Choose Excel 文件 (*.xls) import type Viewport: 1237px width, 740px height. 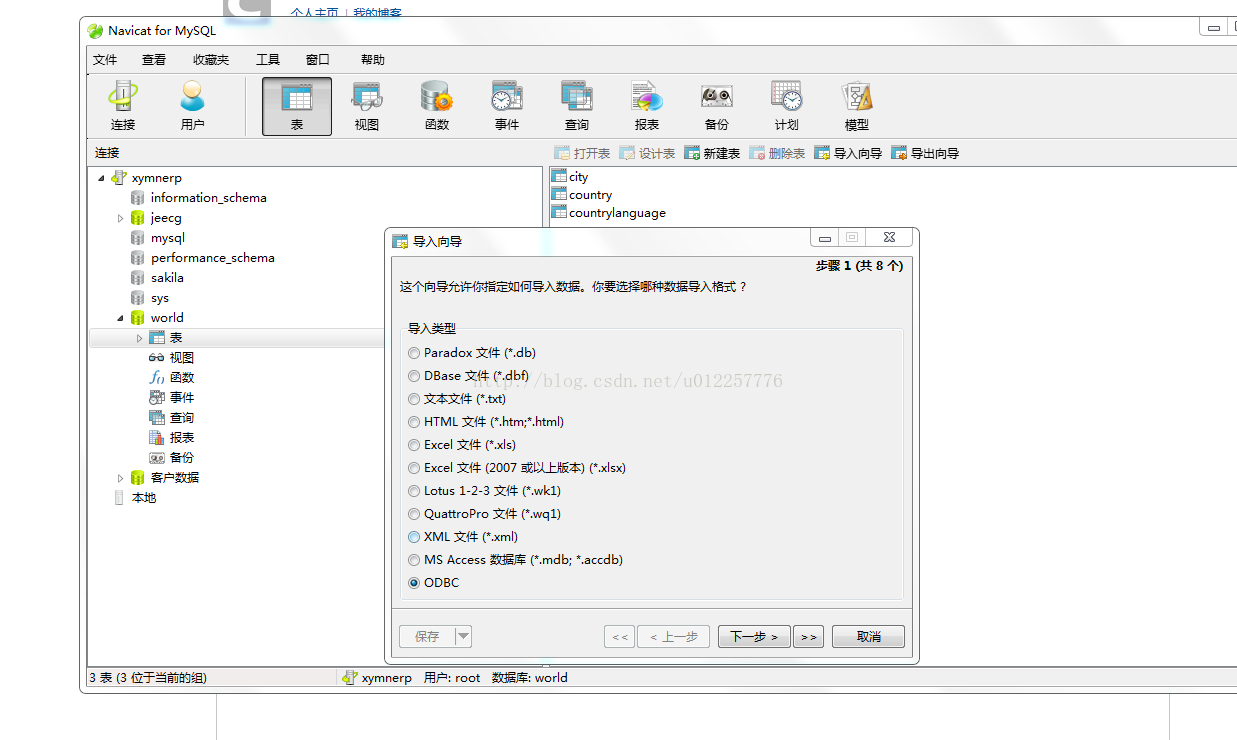[414, 445]
